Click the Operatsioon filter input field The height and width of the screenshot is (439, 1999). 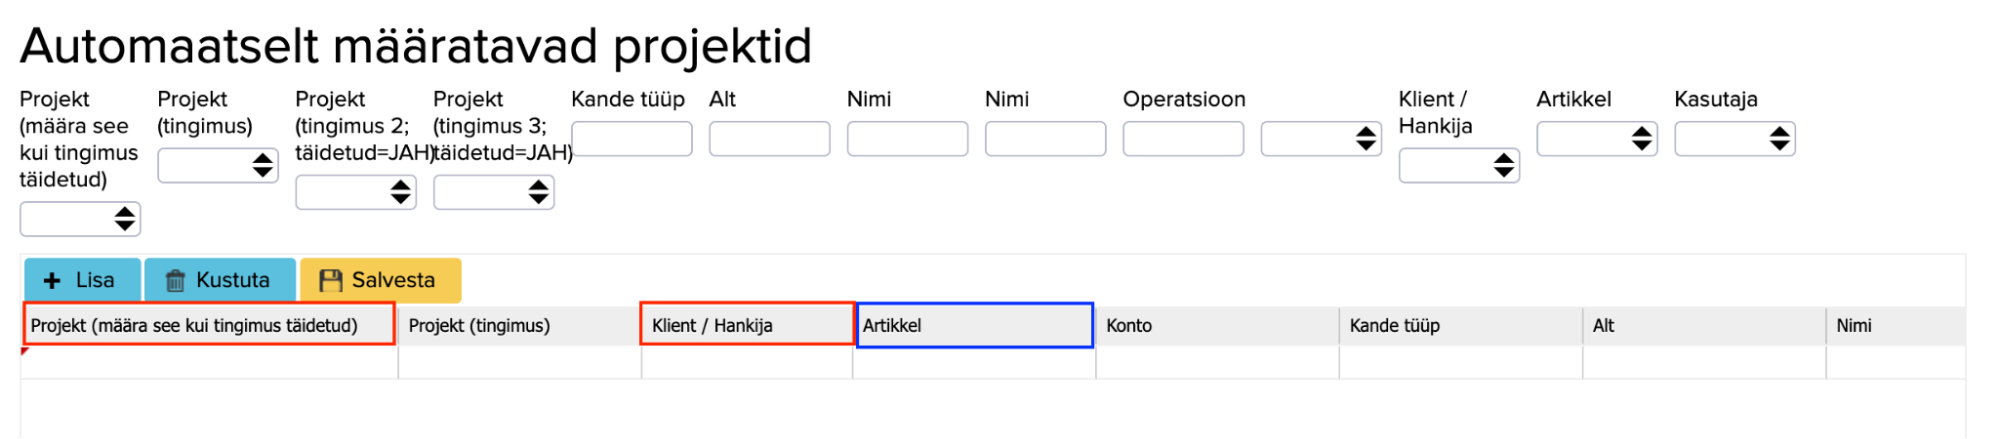[1183, 139]
